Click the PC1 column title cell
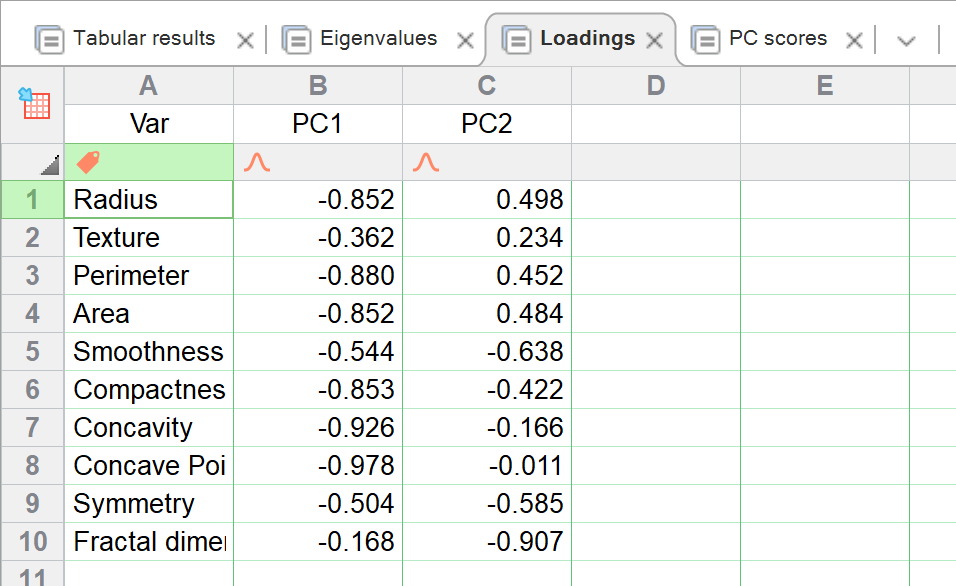Viewport: 956px width, 586px height. click(x=318, y=124)
